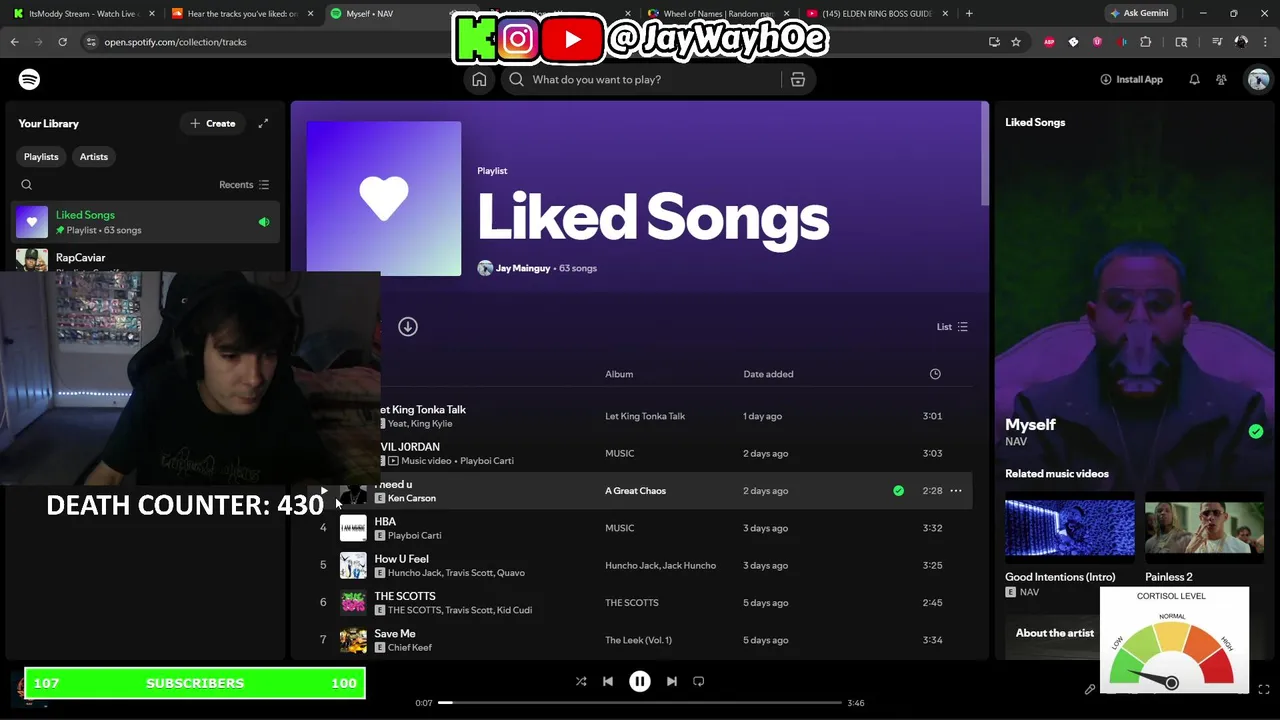Viewport: 1280px width, 720px height.
Task: Reload the browser page
Action: click(62, 42)
